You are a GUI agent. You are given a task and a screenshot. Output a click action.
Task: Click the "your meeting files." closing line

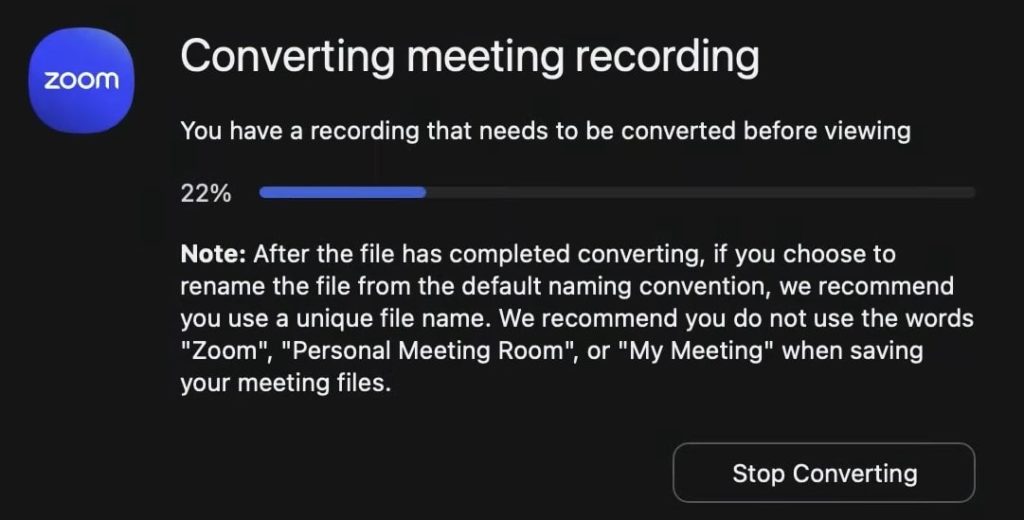tap(283, 383)
